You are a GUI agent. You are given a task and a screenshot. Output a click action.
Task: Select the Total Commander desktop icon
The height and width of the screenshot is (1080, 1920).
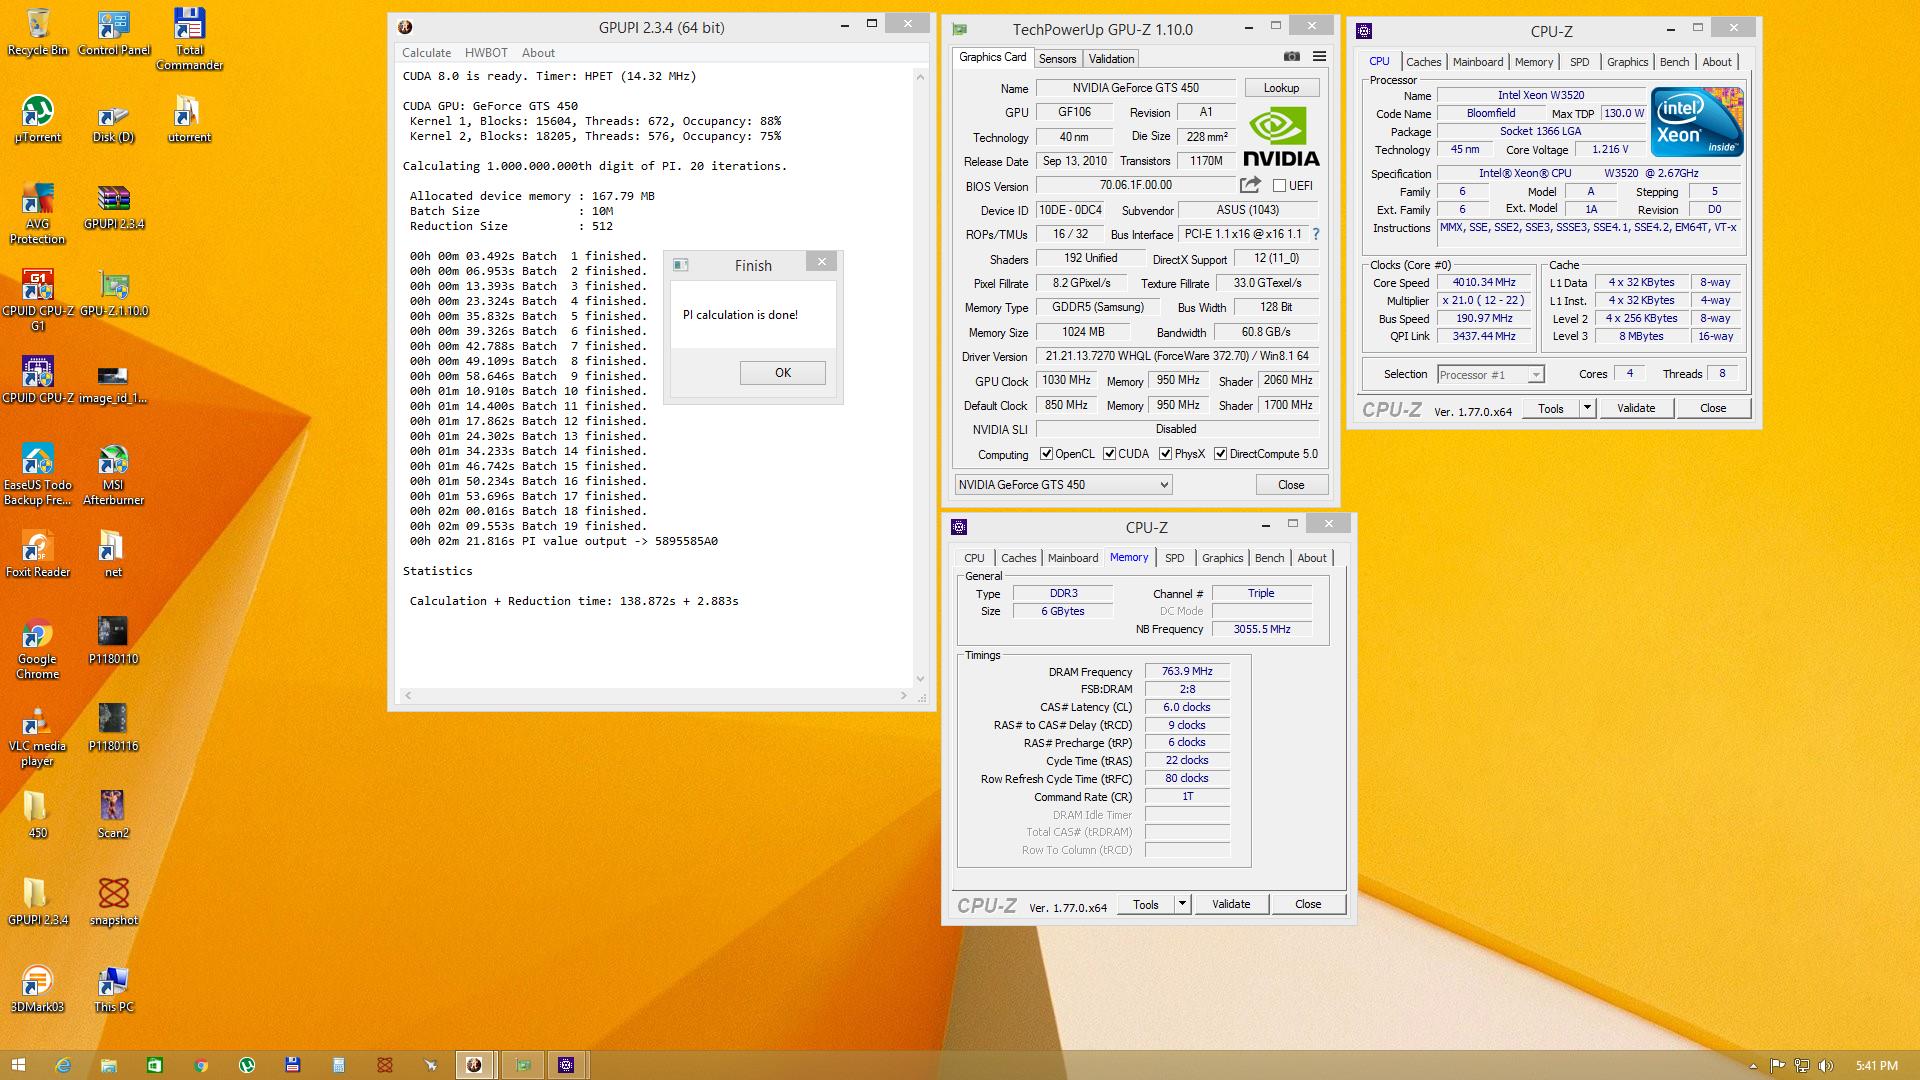(x=189, y=39)
